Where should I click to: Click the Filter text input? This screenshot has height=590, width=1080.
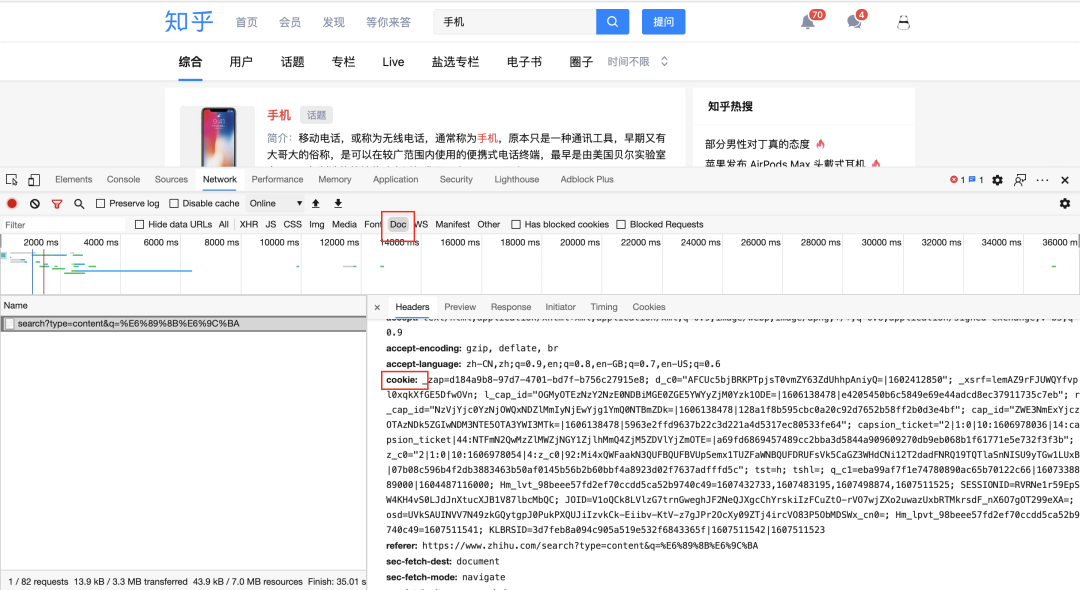click(63, 224)
